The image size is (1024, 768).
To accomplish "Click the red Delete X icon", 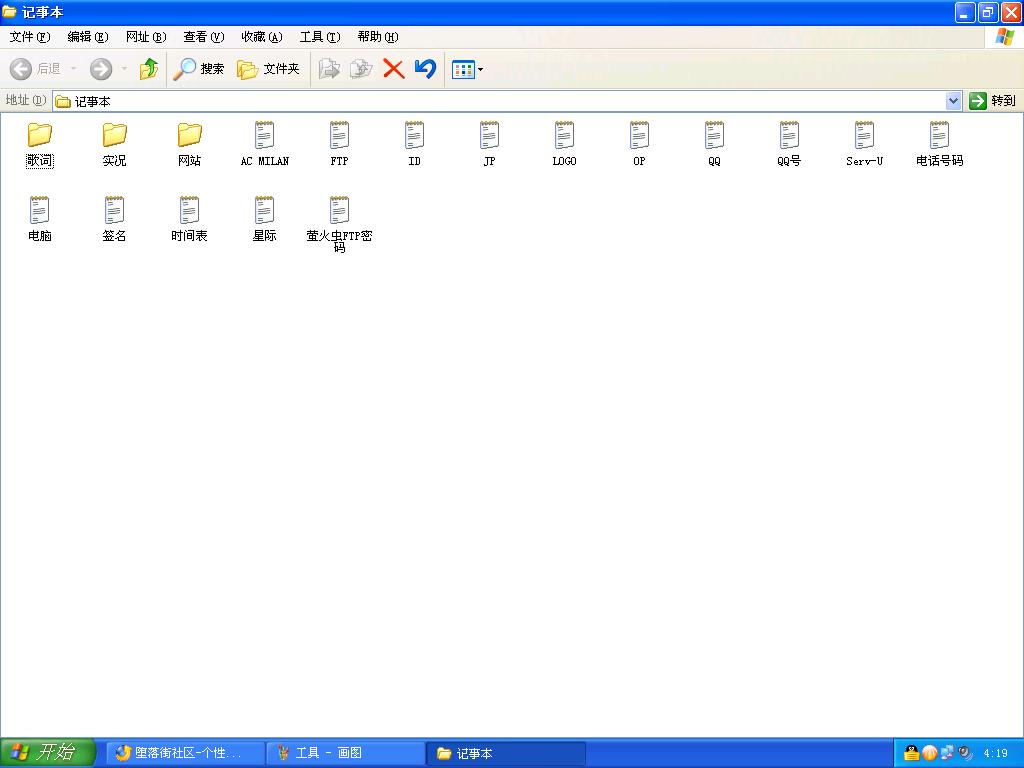I will tap(394, 69).
